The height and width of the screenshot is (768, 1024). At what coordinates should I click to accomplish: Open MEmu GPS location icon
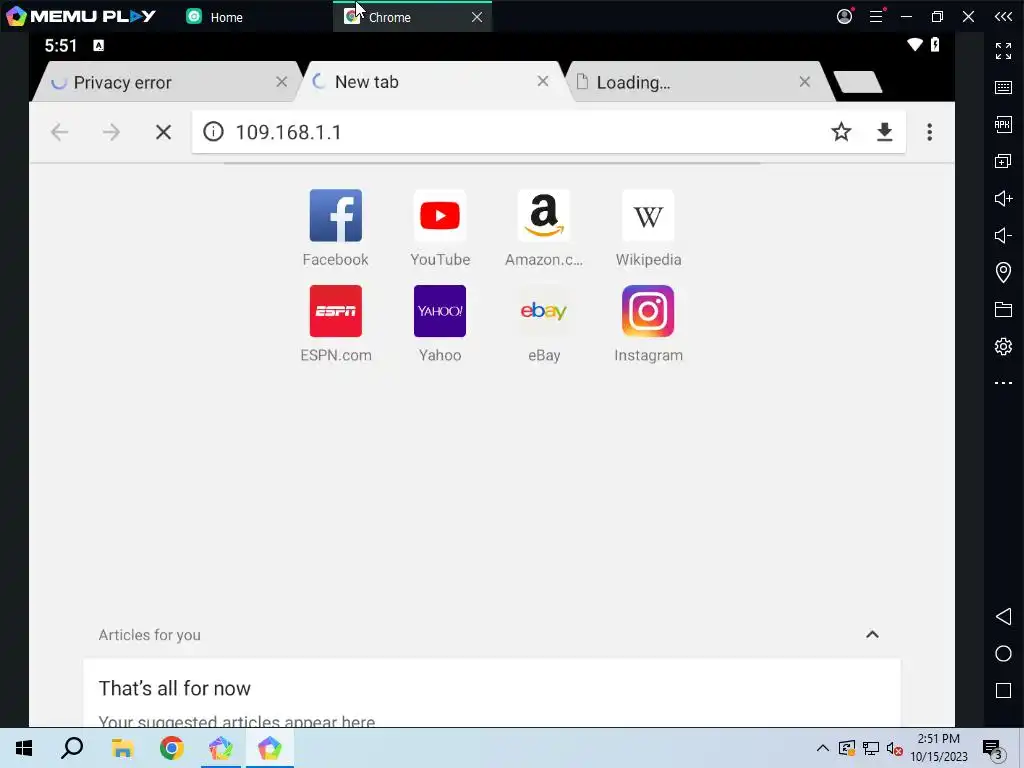(x=1003, y=272)
